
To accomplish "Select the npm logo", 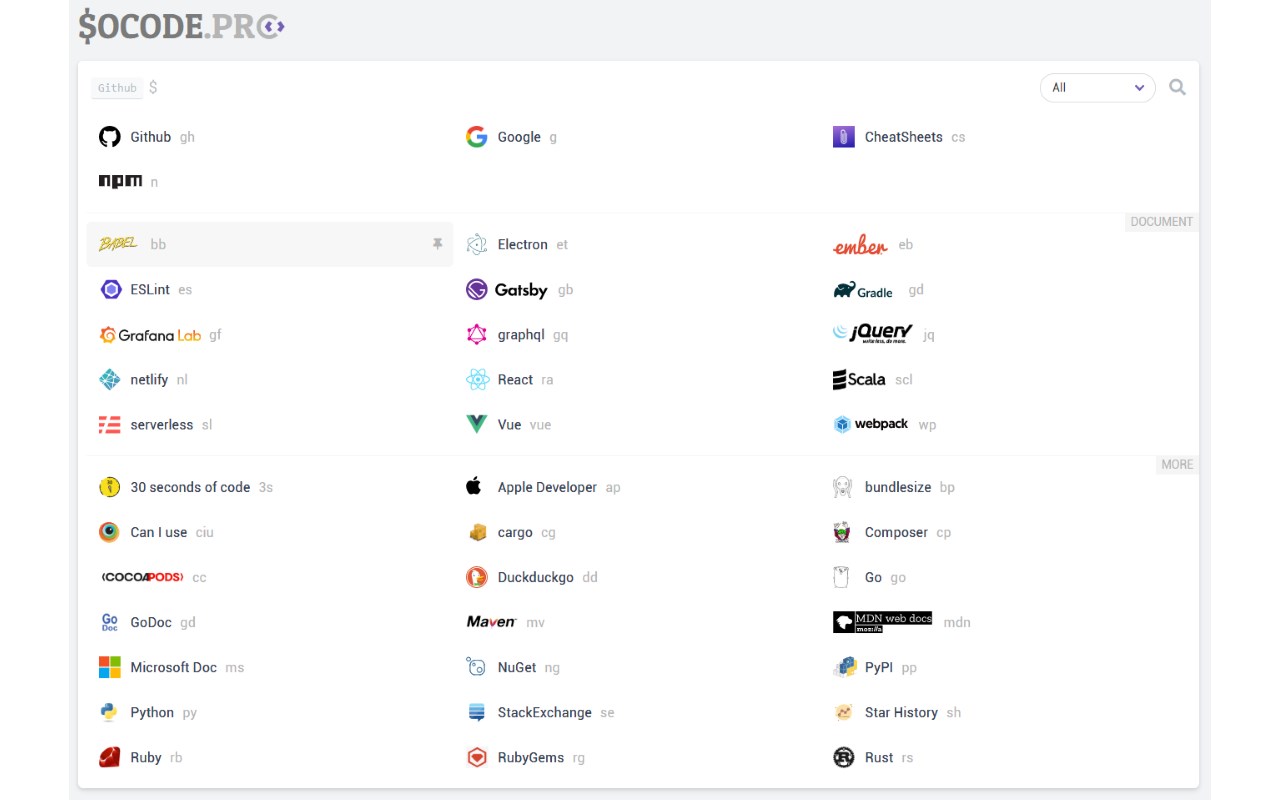I will 120,181.
